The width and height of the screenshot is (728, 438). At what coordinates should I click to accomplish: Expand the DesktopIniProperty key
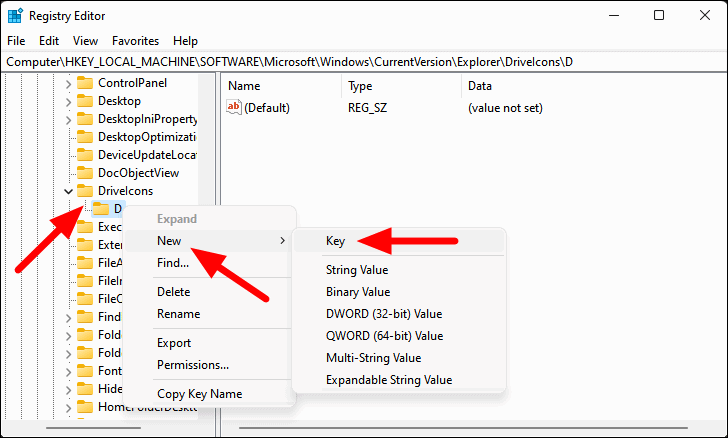point(68,120)
